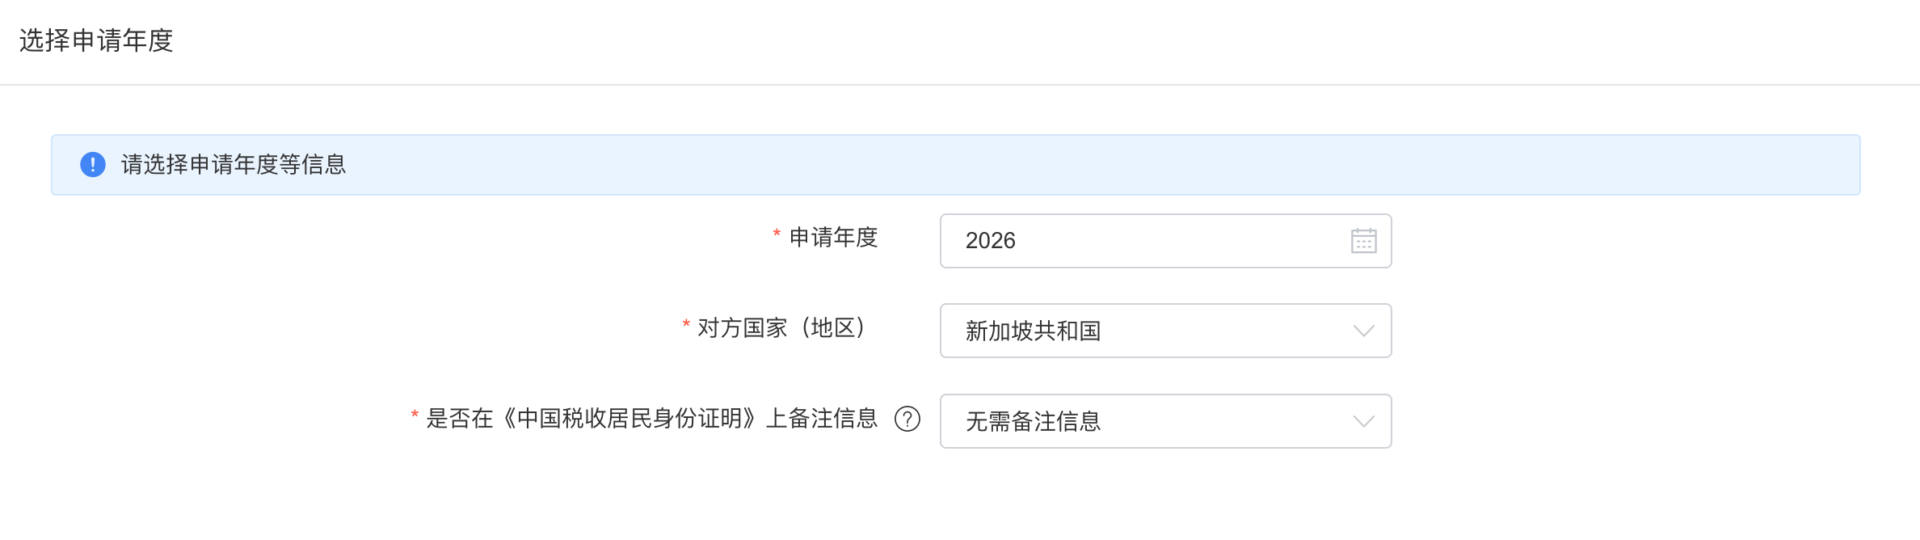Viewport: 1920px width, 540px height.
Task: Click the selected 无需备注信息 text
Action: (x=1033, y=421)
